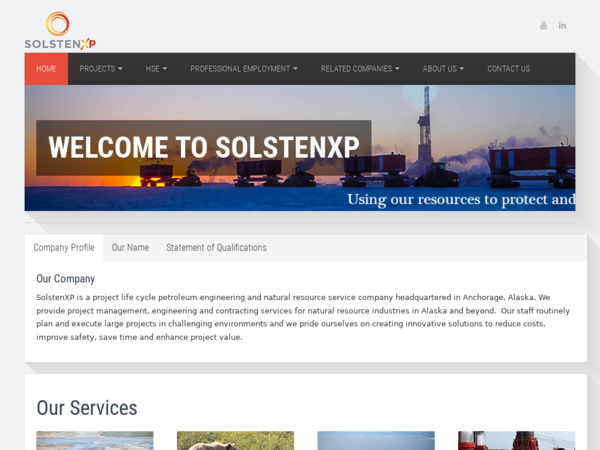Open the third service thumbnail with blue water
This screenshot has height=450, width=600.
pyautogui.click(x=376, y=441)
